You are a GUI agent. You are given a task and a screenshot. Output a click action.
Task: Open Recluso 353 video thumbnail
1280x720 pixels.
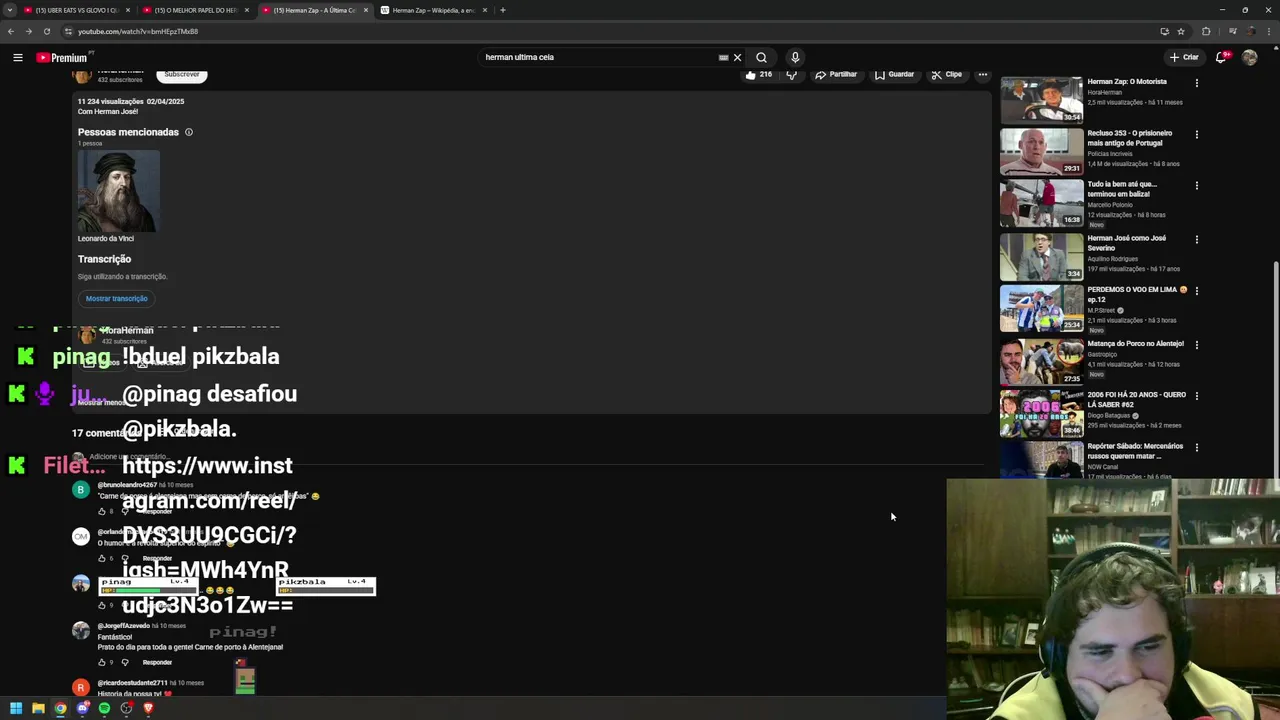(x=1041, y=151)
